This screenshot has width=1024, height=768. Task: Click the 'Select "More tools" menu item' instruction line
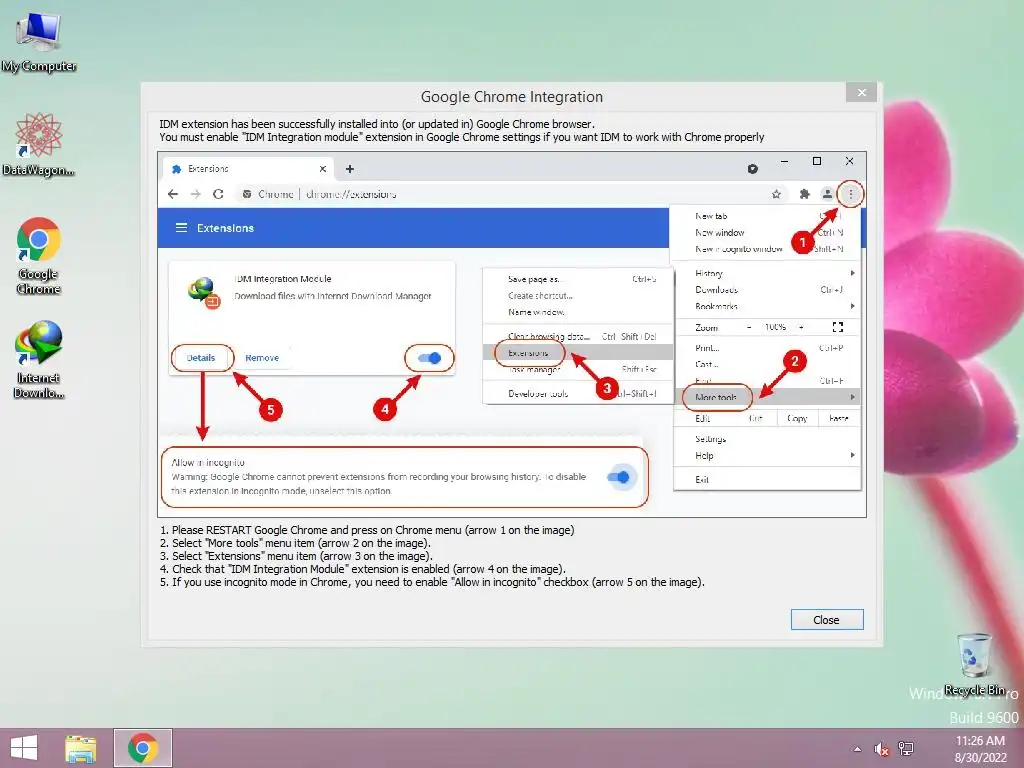coord(295,543)
